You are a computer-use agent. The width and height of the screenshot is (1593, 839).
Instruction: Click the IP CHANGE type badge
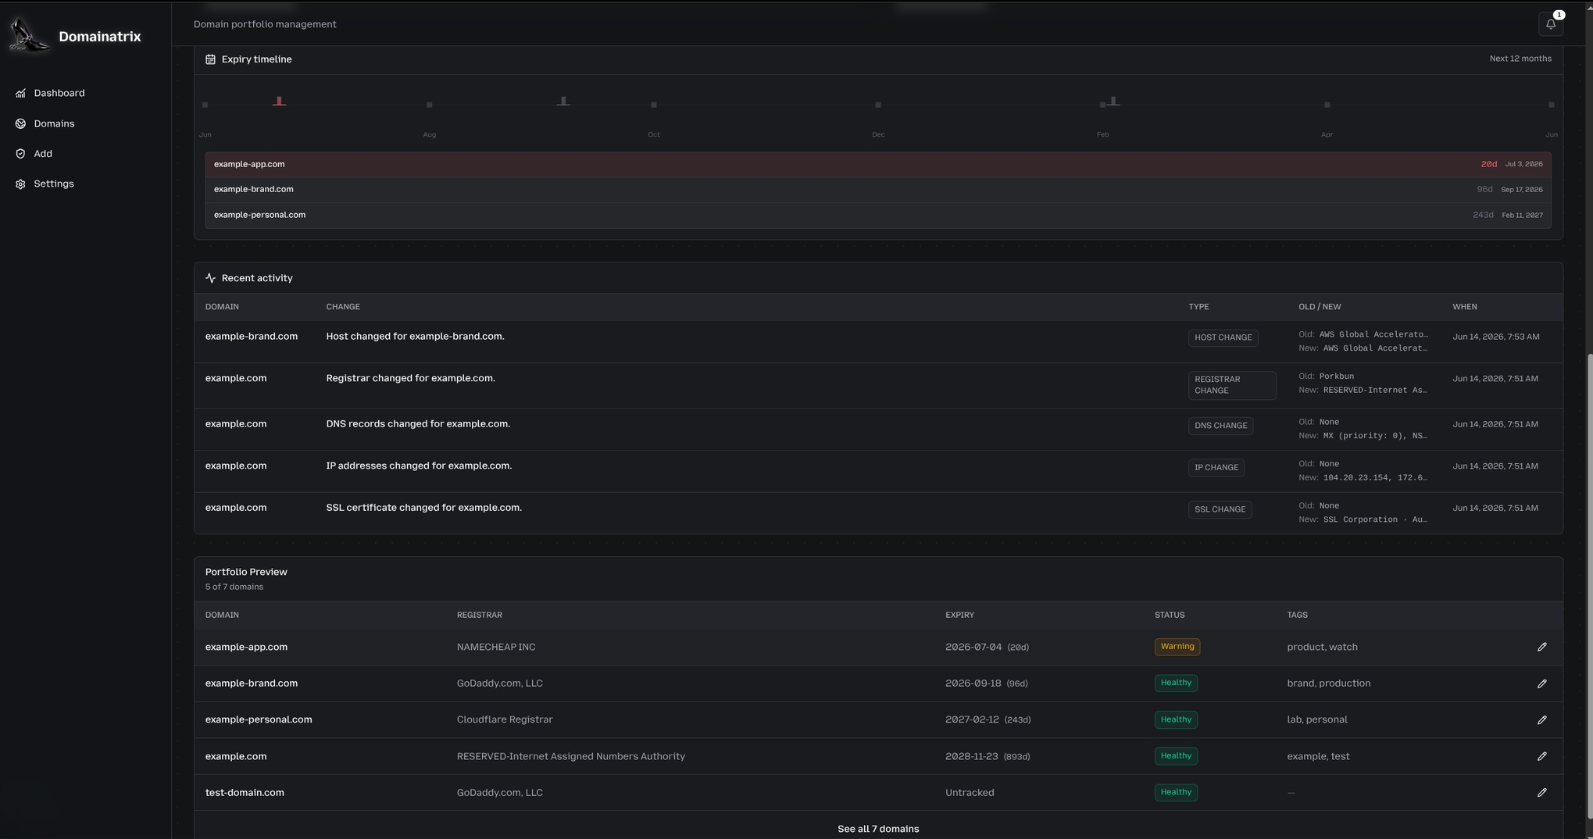point(1216,468)
